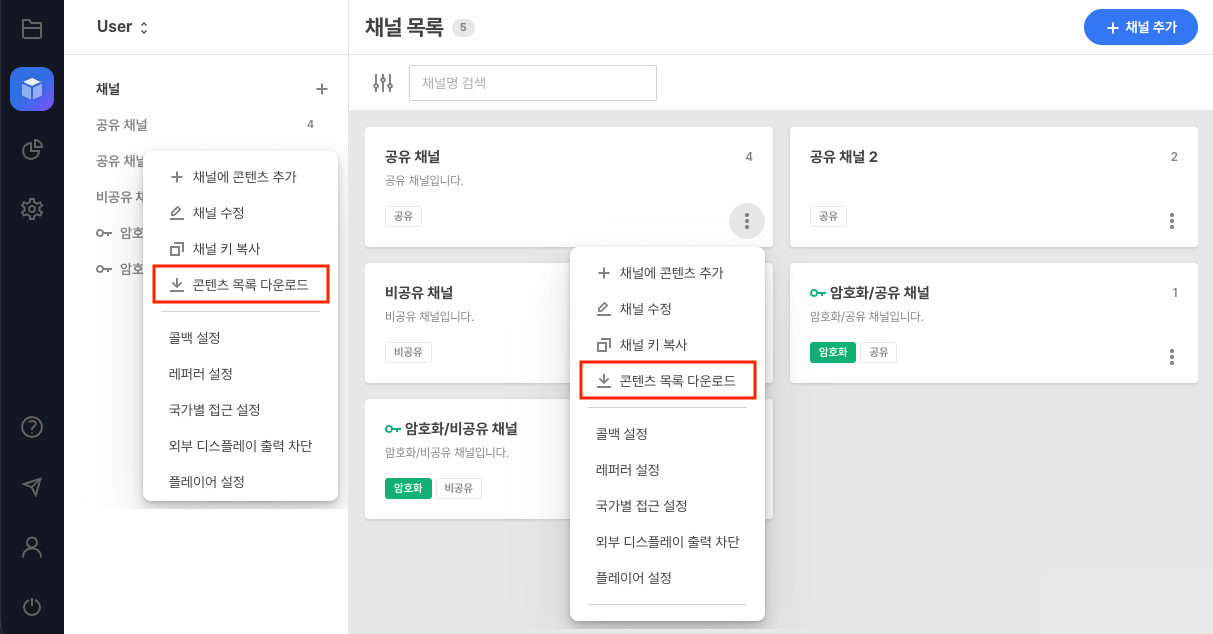The height and width of the screenshot is (634, 1213).
Task: Click the key icon on the 암호화/공유 채널 card
Action: coord(815,293)
